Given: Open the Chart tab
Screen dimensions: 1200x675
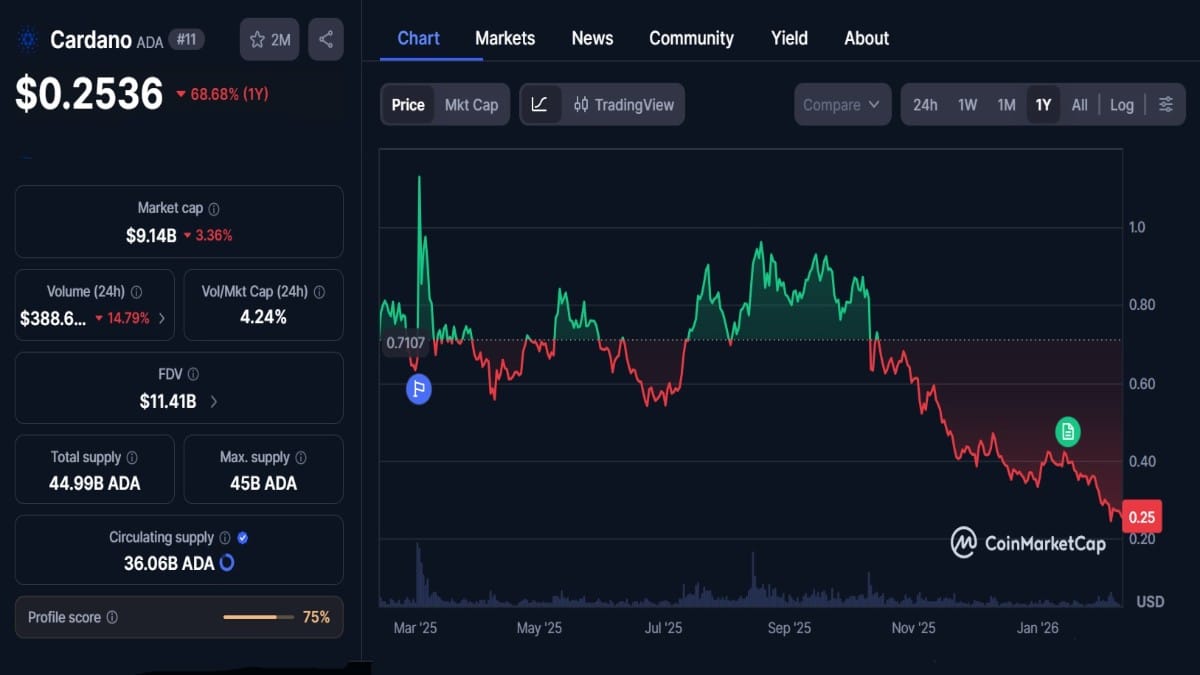Looking at the screenshot, I should point(418,38).
